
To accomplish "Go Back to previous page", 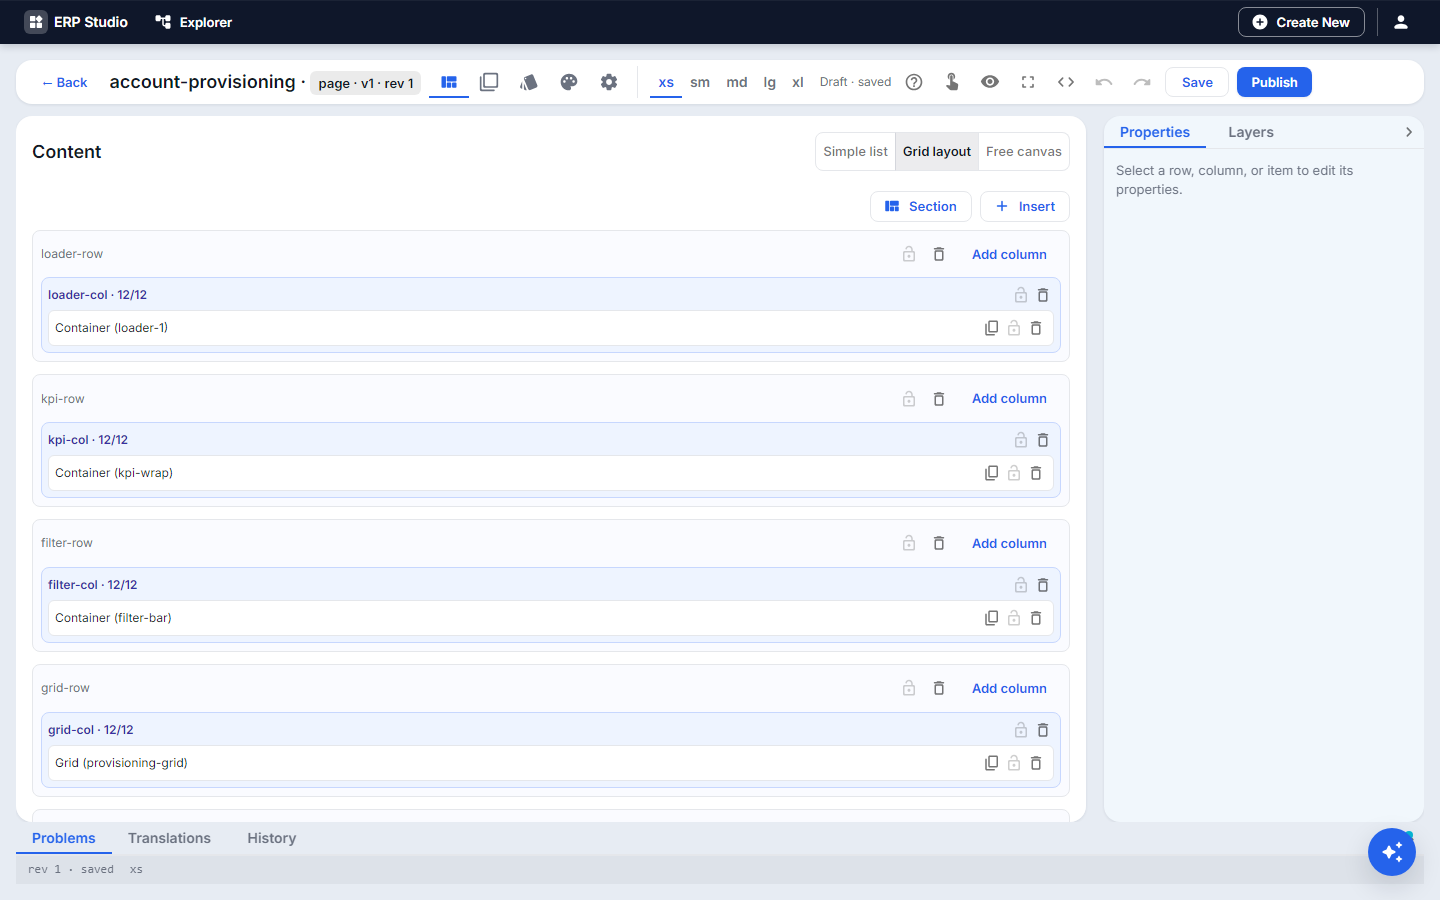I will click(64, 82).
